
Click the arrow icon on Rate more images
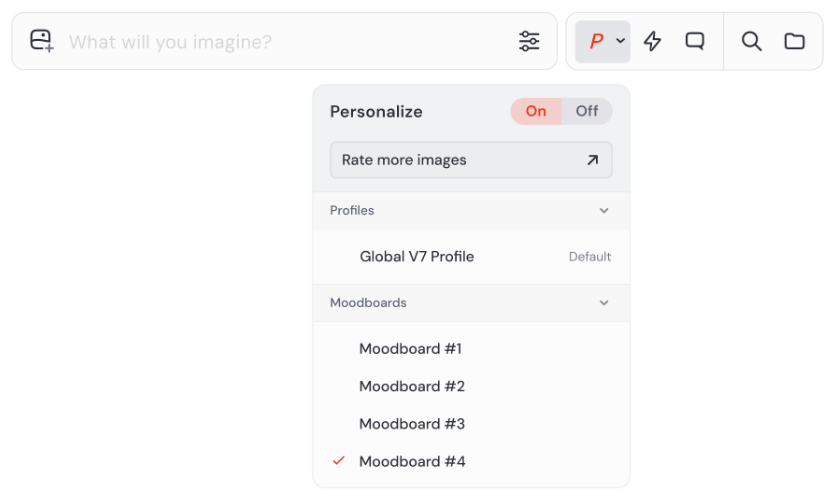click(x=592, y=160)
